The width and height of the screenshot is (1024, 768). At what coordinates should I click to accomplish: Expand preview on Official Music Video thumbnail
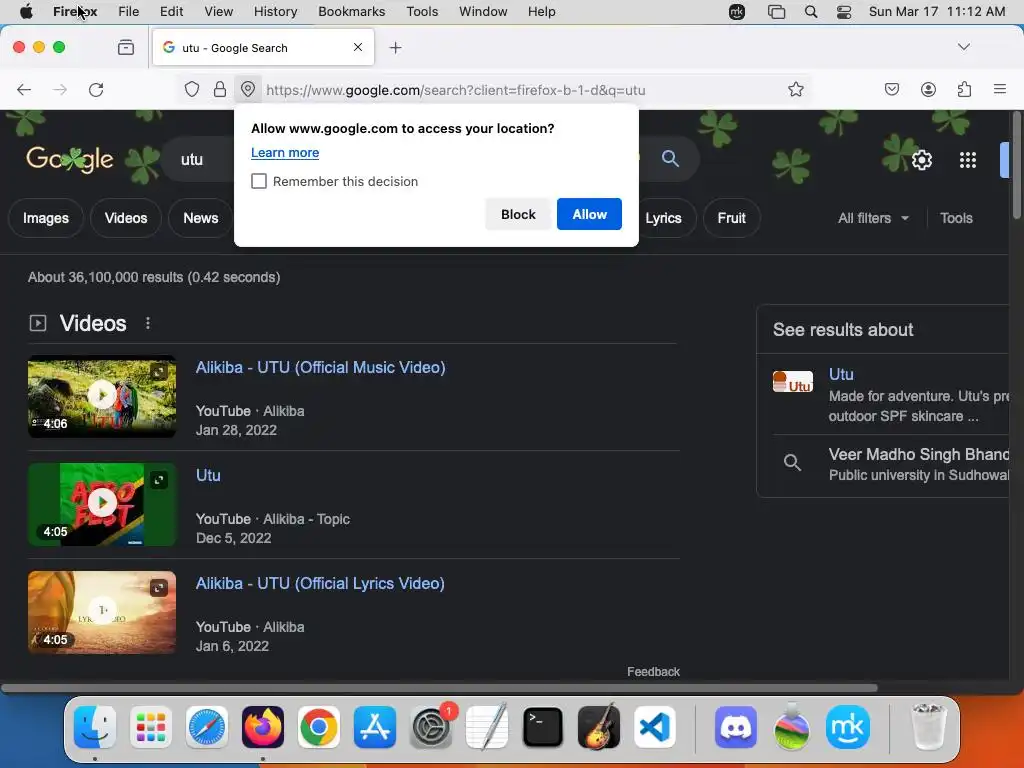(x=159, y=372)
